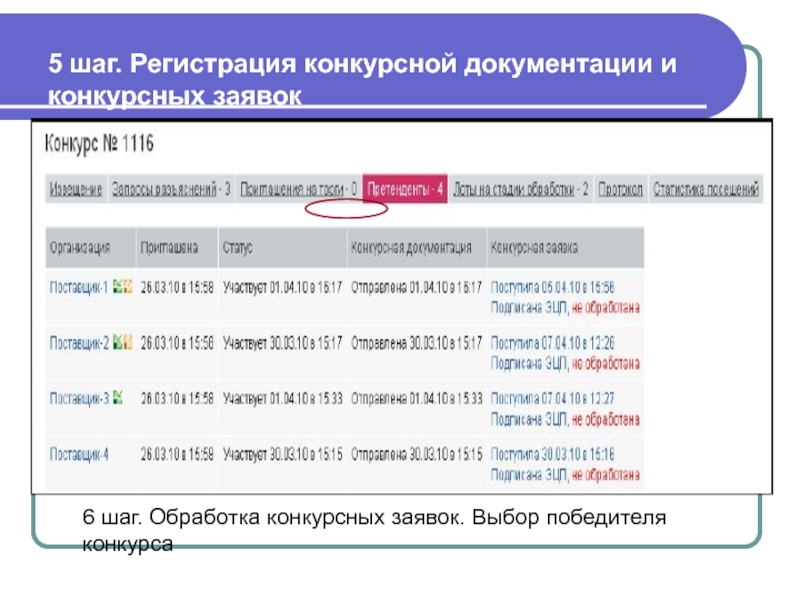
Task: Click the Конкурсная заявка column header
Action: point(566,248)
